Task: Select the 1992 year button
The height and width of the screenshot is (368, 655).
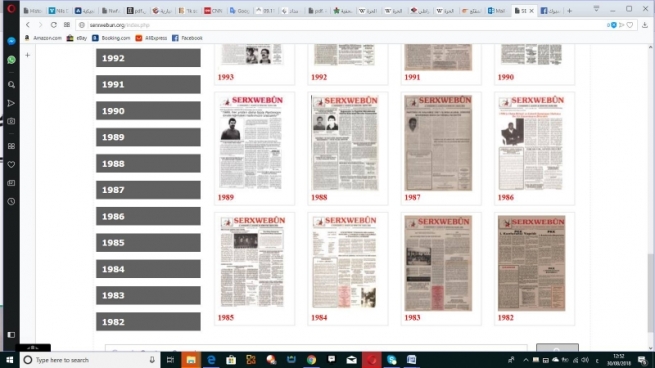Action: [x=148, y=58]
